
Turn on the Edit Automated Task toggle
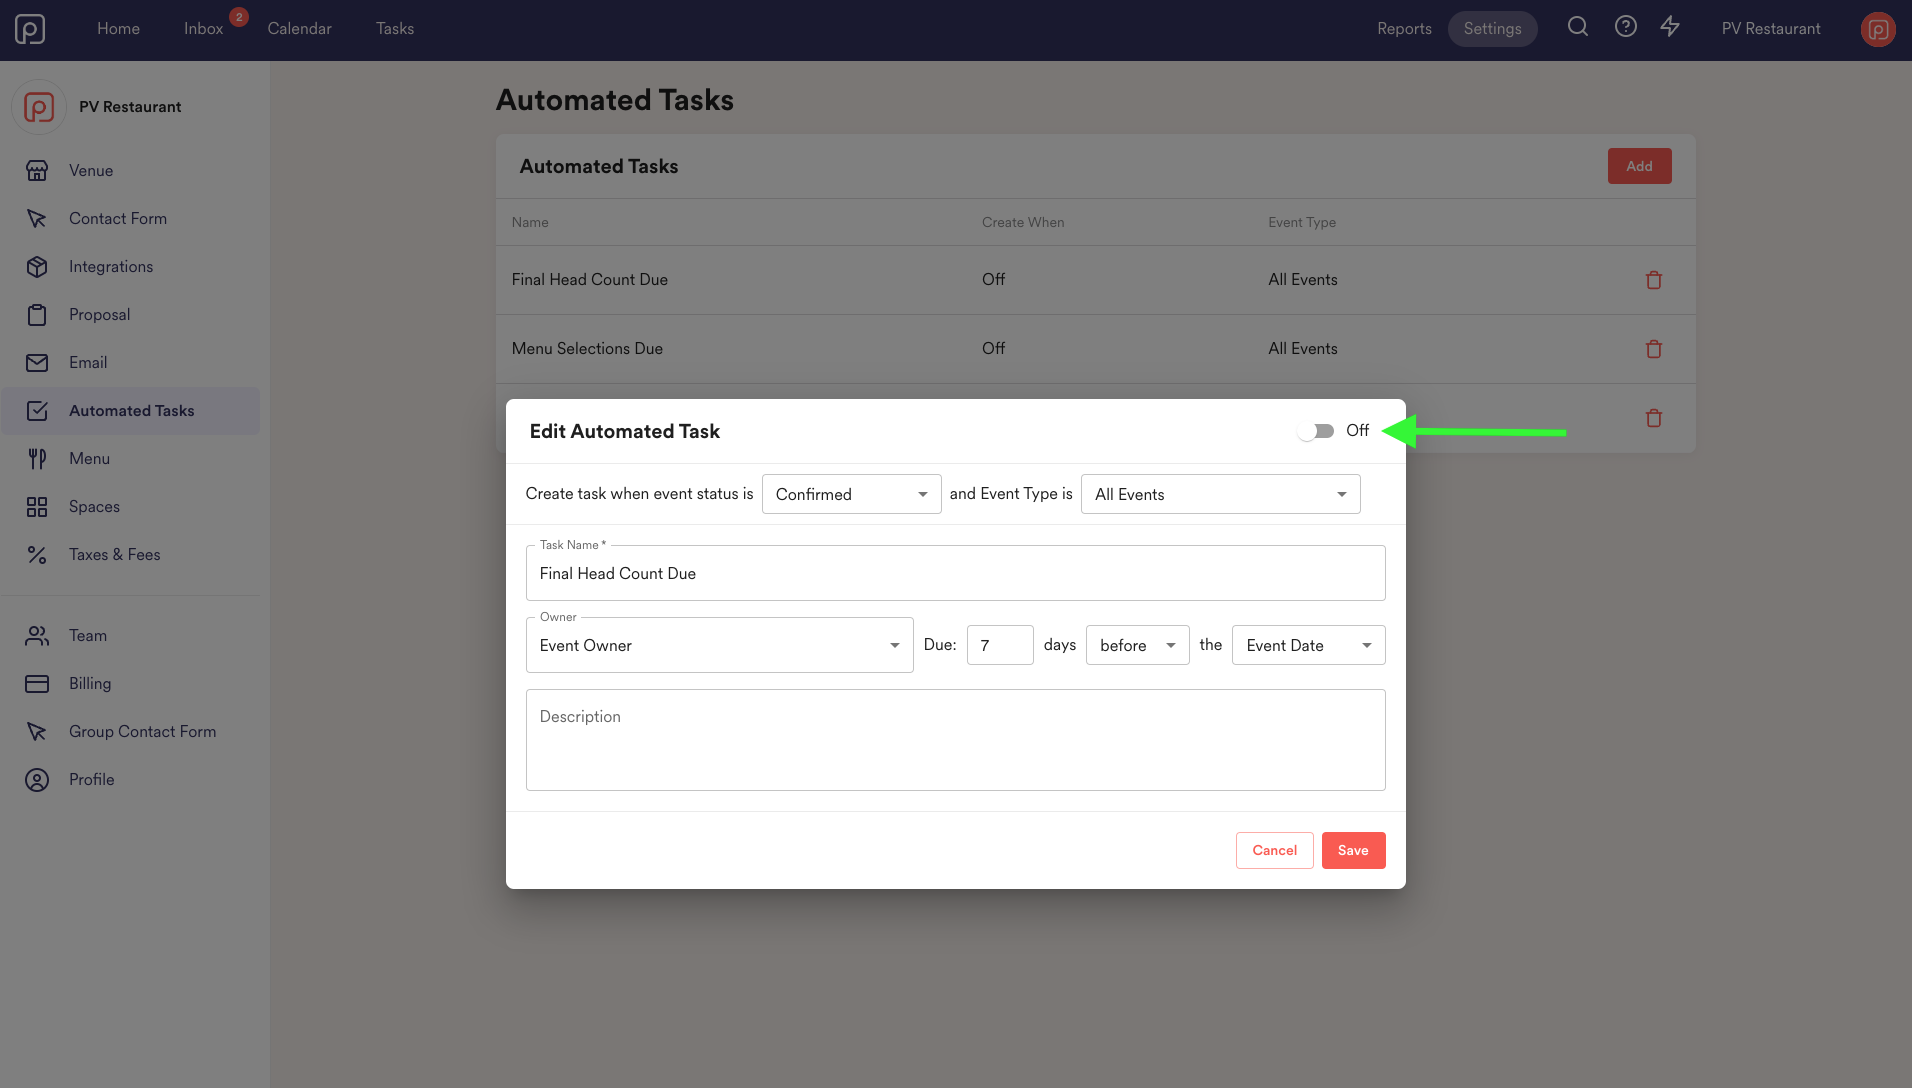tap(1316, 430)
